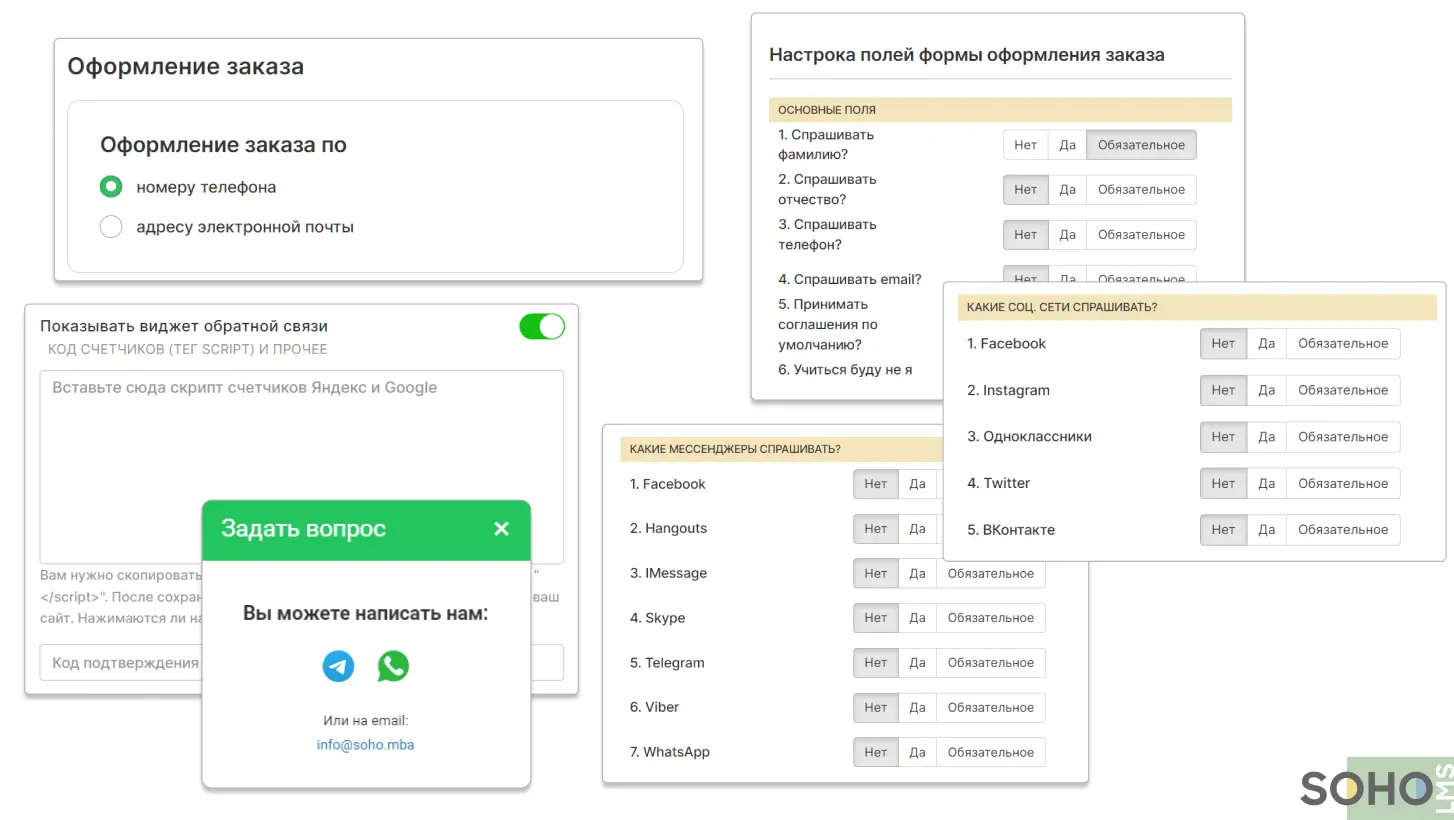Set 'Спрашивать телефон?' to Да
The width and height of the screenshot is (1454, 820).
point(1067,235)
